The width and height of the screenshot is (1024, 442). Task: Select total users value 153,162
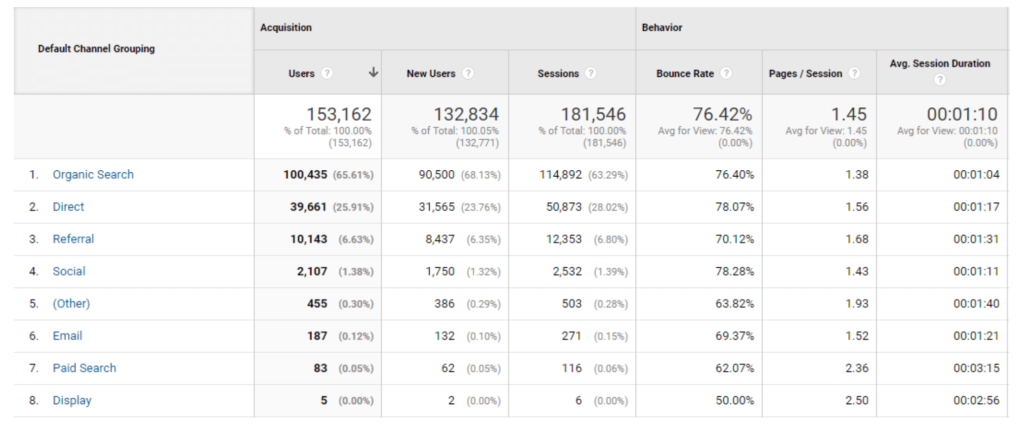pos(339,115)
